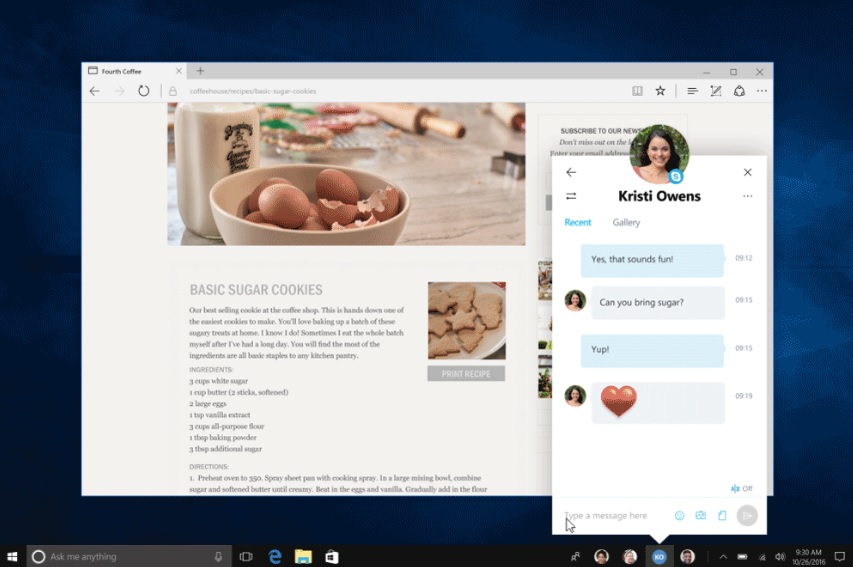
Task: Open reading view in Edge
Action: click(637, 91)
